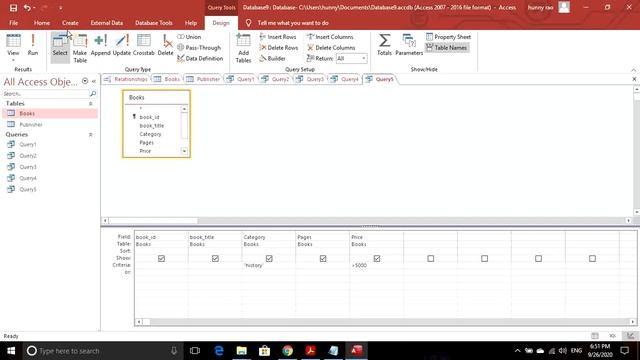Click Tell me what you want to do
Viewport: 640px width, 360px height.
click(x=293, y=23)
